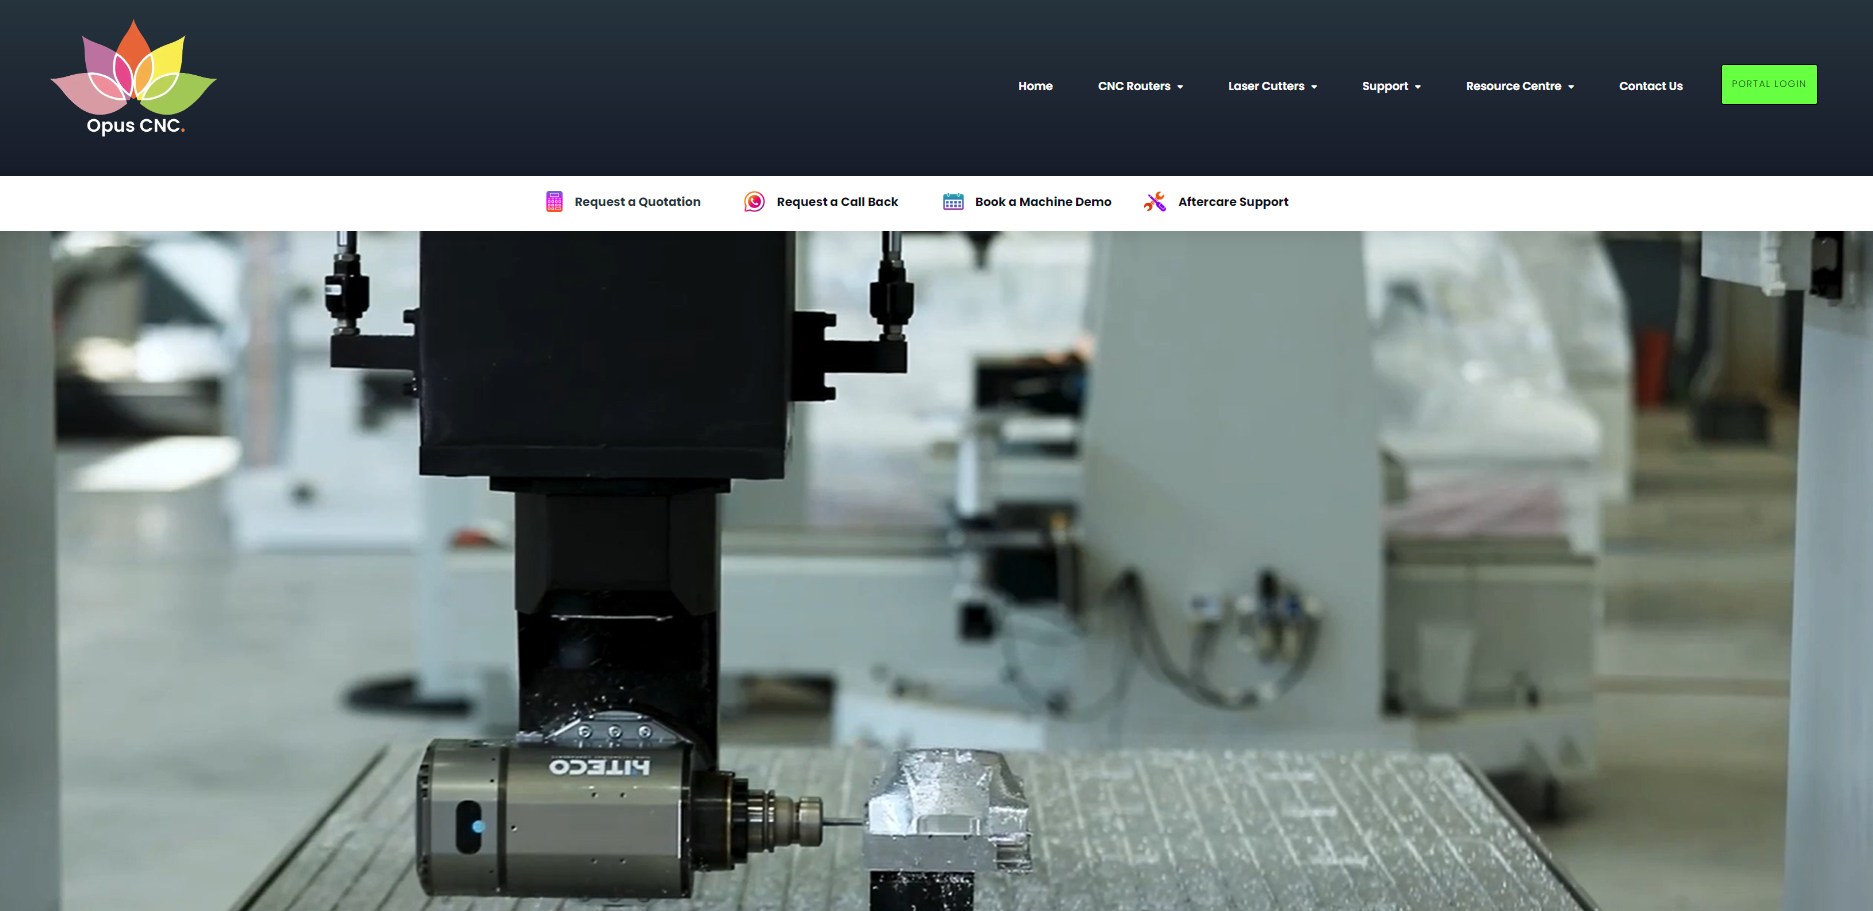Screen dimensions: 1873x911
Task: Click the Request a Call Back phone icon
Action: (x=753, y=201)
